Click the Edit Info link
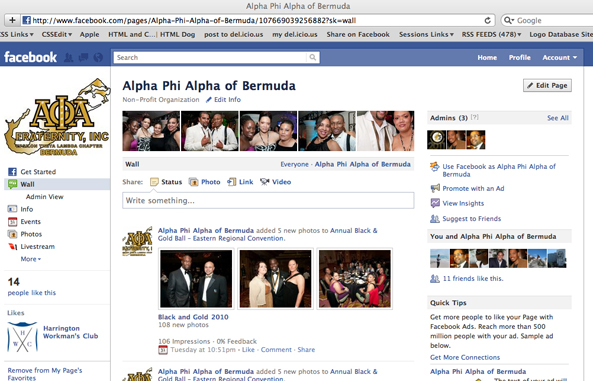The image size is (593, 381). 227,100
